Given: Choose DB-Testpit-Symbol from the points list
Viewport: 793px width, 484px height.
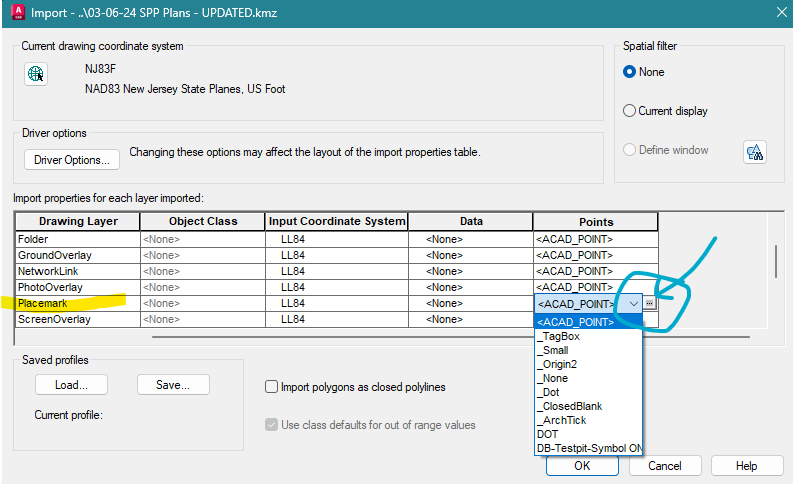Looking at the screenshot, I should pos(588,448).
